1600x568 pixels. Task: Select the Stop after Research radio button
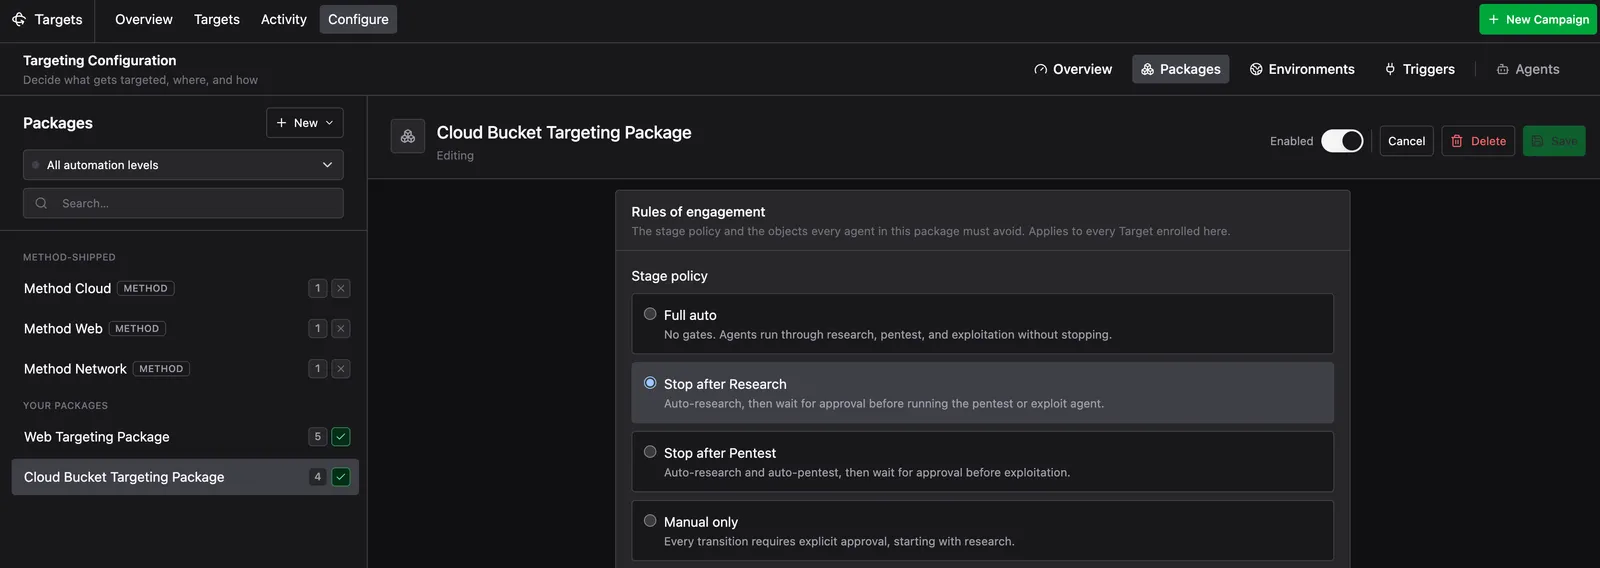650,383
